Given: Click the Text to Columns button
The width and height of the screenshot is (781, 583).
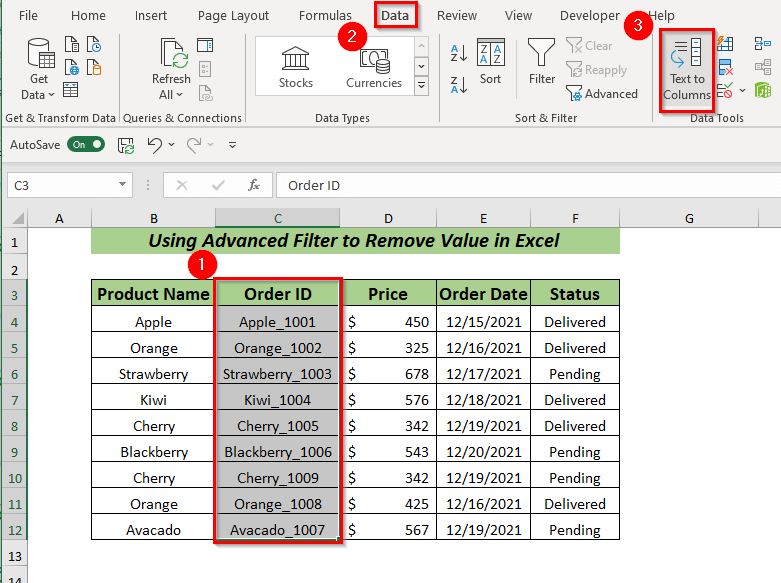Looking at the screenshot, I should [687, 70].
